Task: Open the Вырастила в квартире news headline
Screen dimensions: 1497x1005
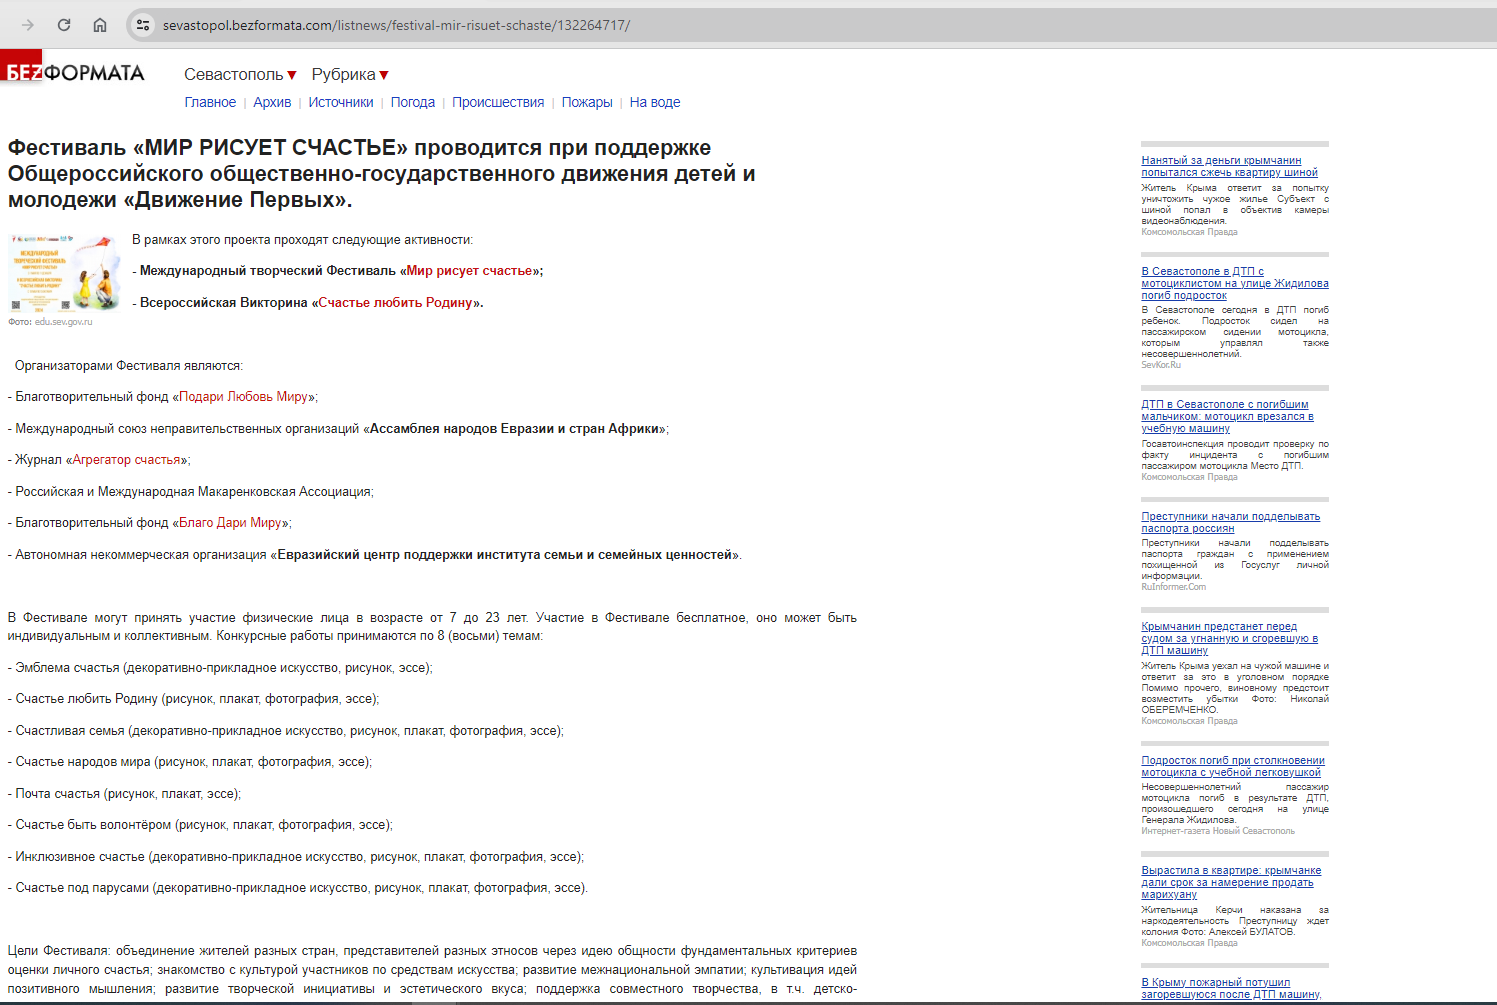Action: tap(1231, 882)
